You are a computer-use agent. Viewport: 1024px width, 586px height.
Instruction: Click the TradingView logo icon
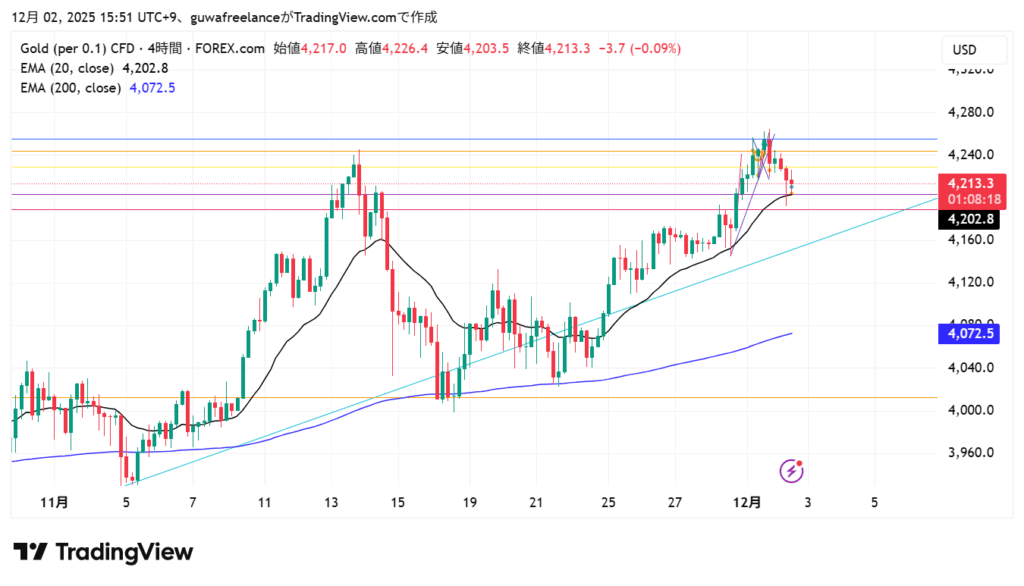31,552
